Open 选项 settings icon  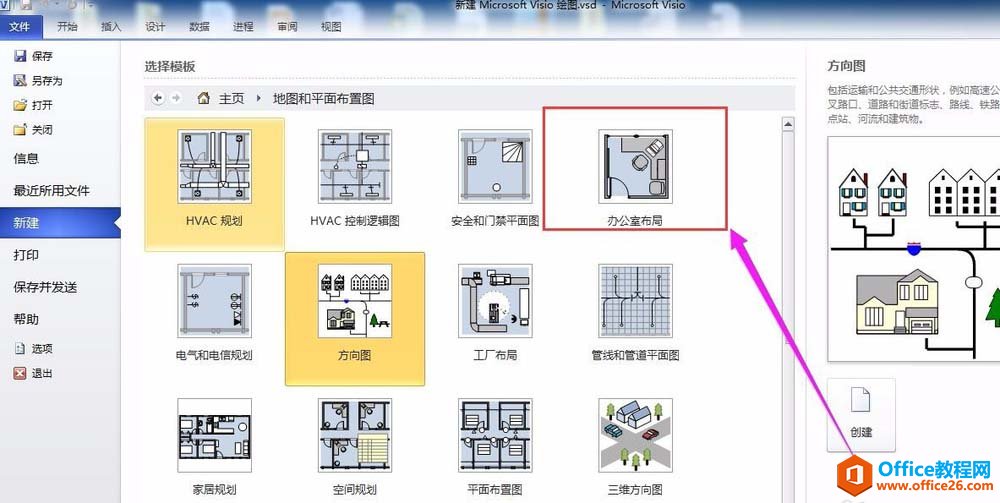[20, 349]
